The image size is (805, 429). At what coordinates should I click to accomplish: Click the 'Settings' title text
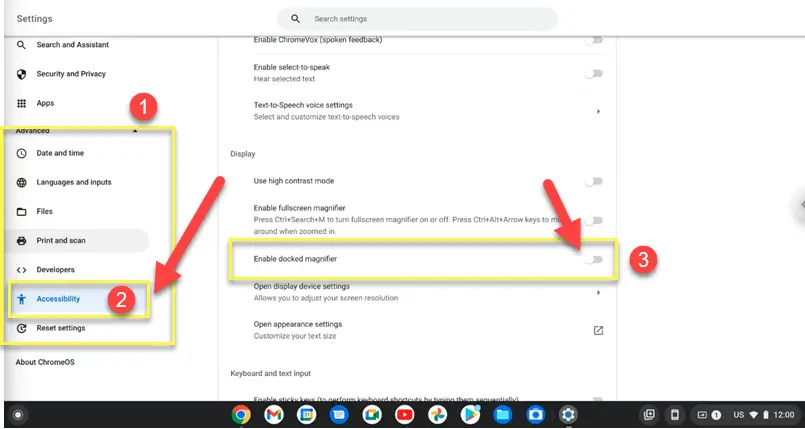pos(34,19)
